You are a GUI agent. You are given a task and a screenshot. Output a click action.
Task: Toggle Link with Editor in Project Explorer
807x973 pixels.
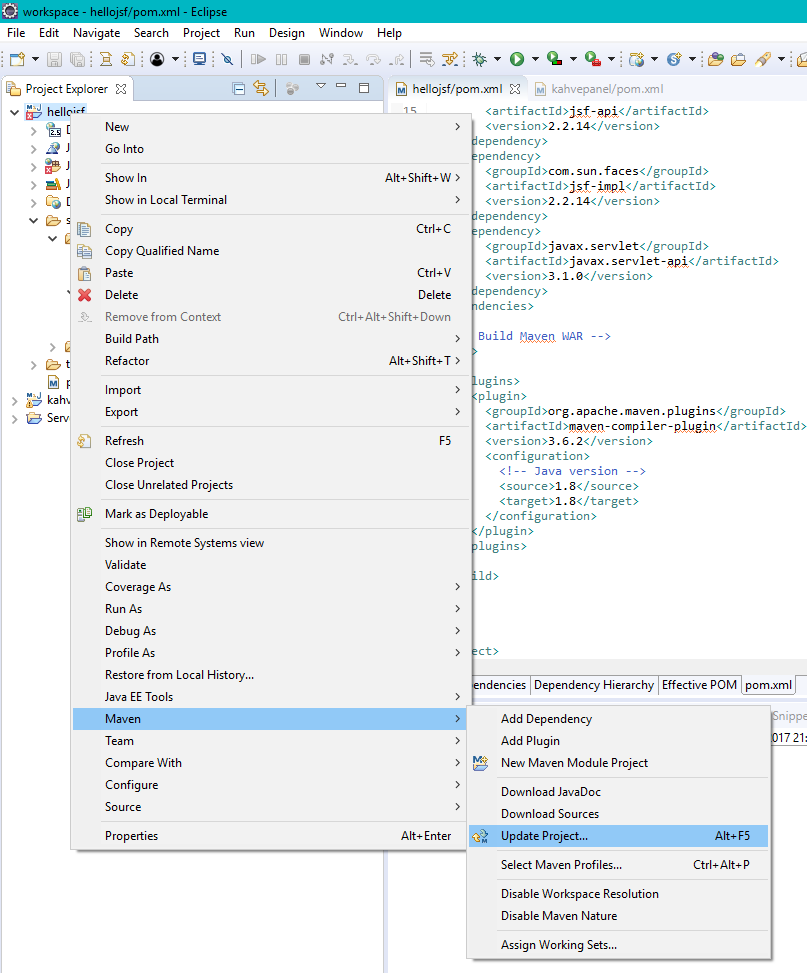point(261,89)
